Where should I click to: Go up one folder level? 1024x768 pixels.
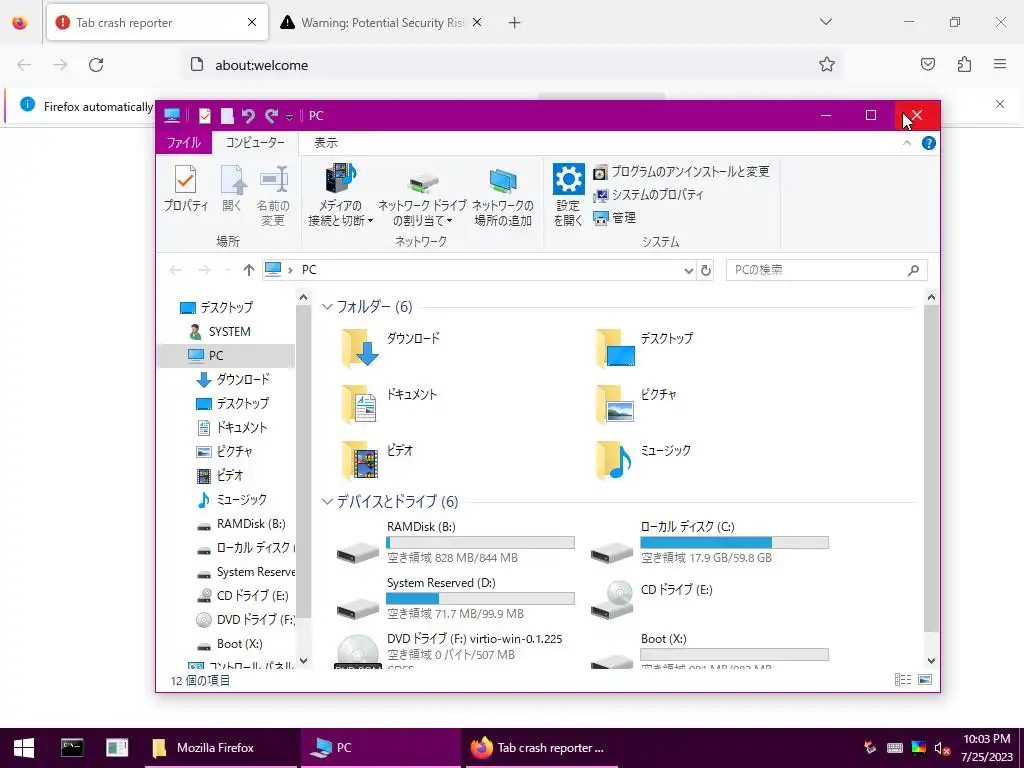coord(248,270)
